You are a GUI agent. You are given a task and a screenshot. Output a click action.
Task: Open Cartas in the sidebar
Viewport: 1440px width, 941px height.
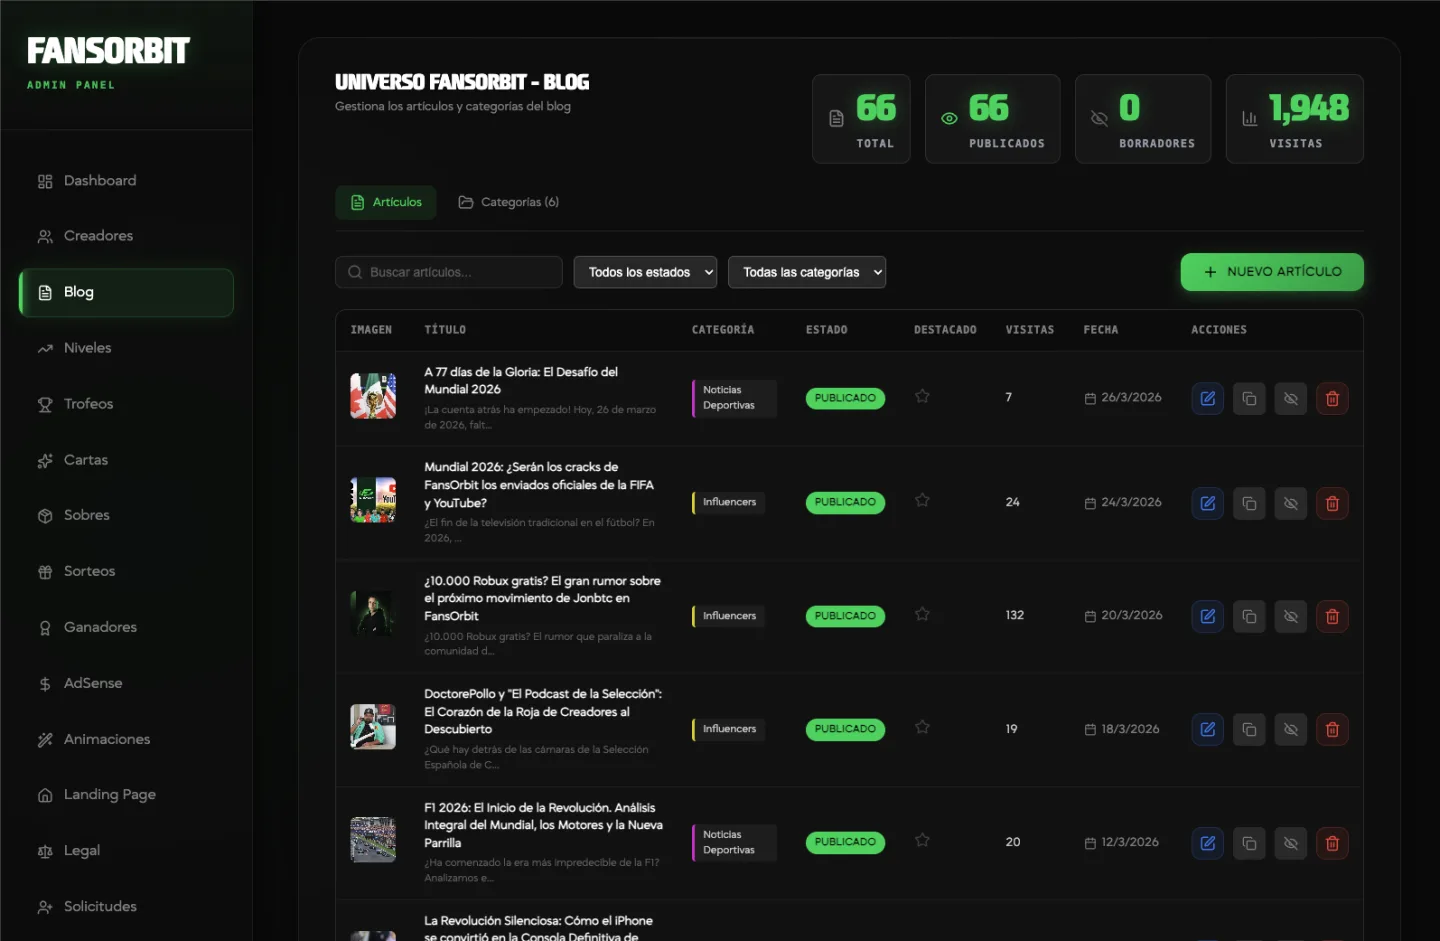(126, 460)
